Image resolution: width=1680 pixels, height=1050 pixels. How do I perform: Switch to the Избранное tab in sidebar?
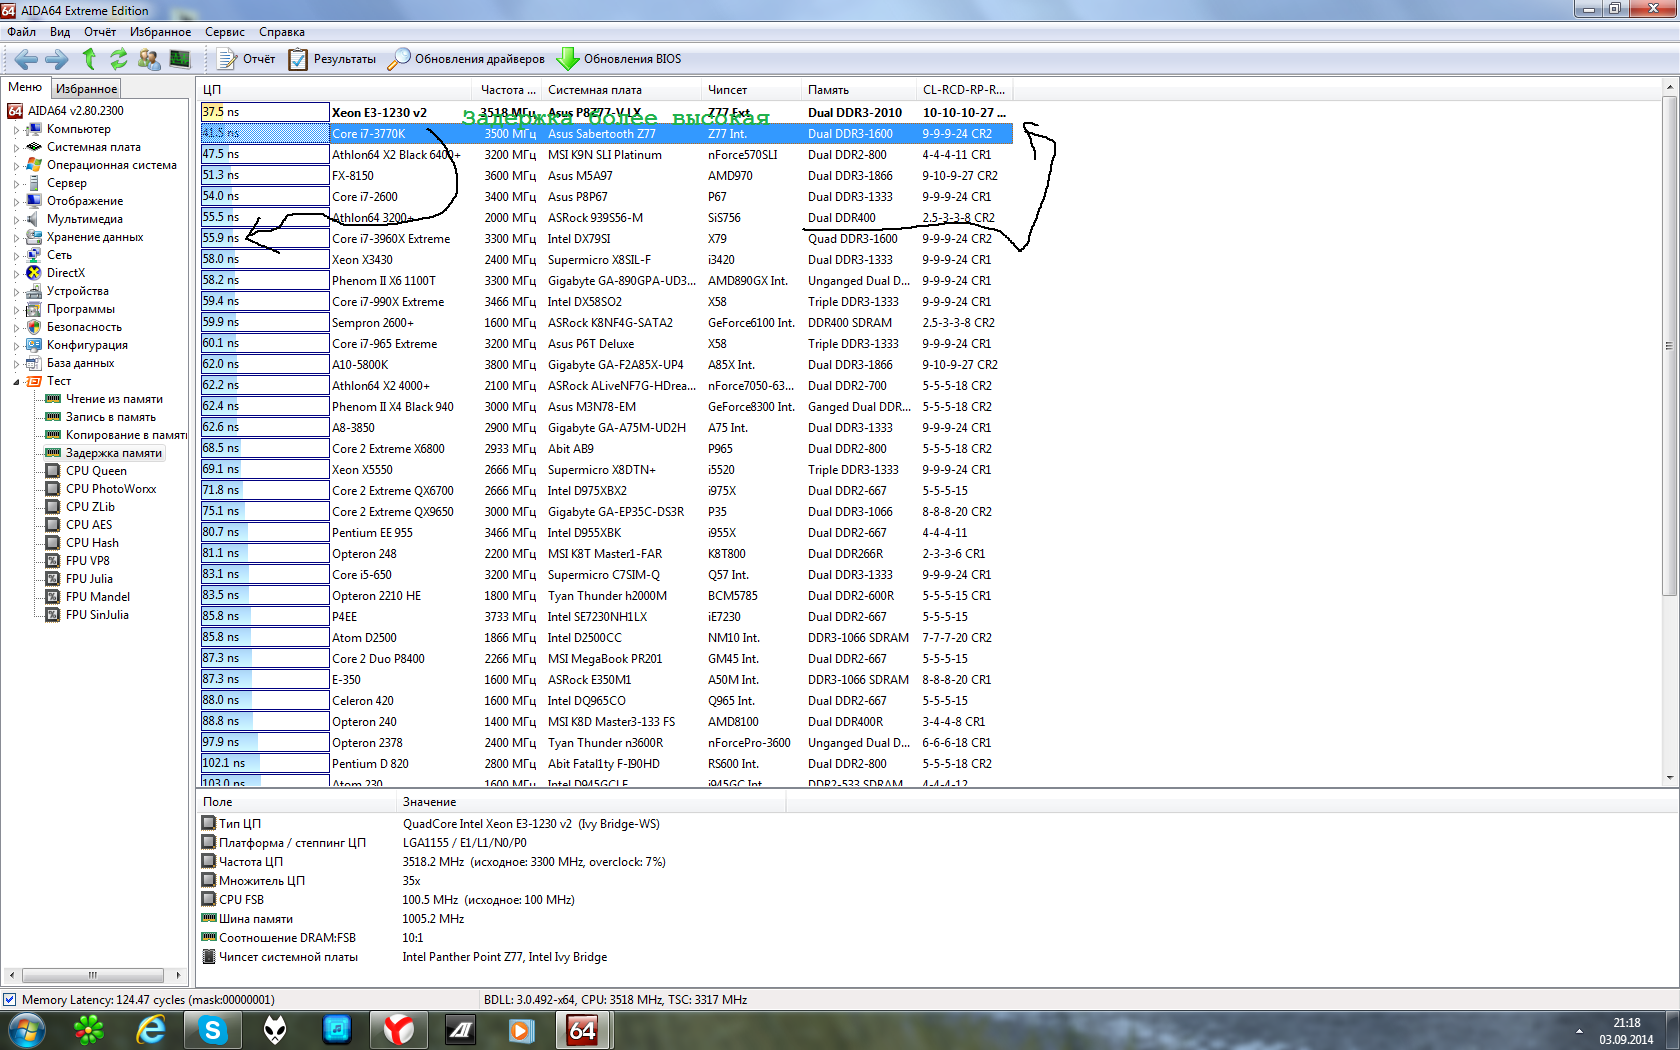[86, 89]
